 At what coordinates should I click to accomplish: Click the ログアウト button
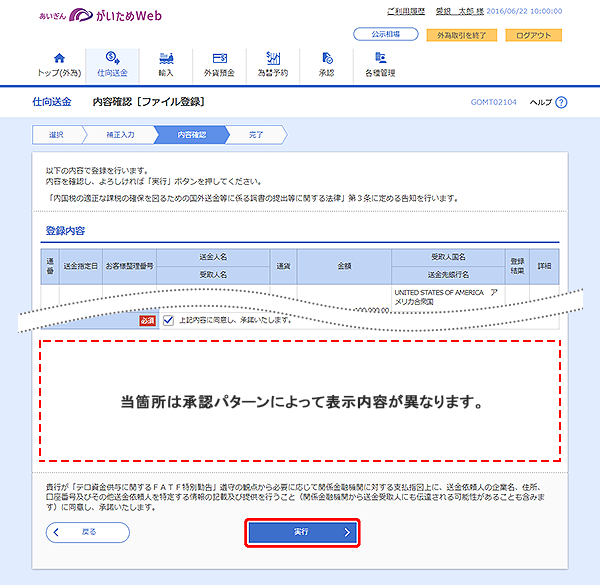point(533,35)
